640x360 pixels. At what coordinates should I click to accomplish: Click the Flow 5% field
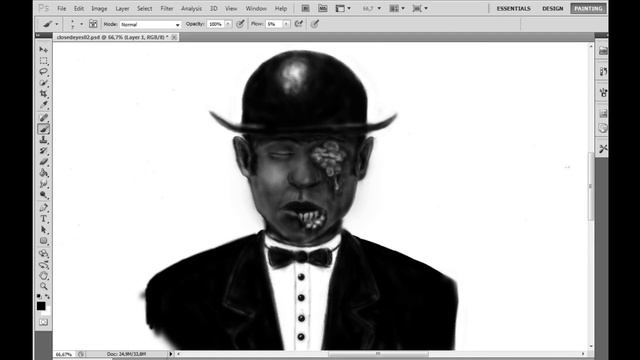[274, 24]
